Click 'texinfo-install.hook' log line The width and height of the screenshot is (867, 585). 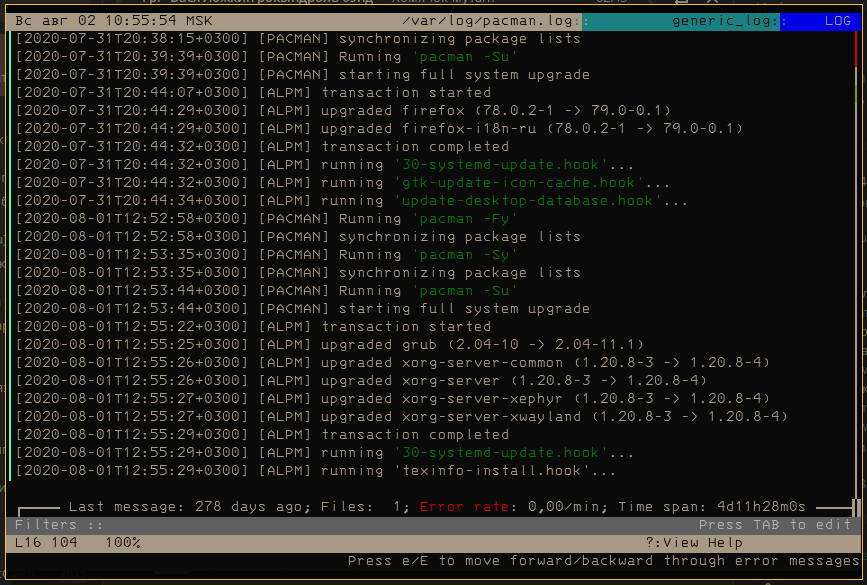tap(316, 471)
